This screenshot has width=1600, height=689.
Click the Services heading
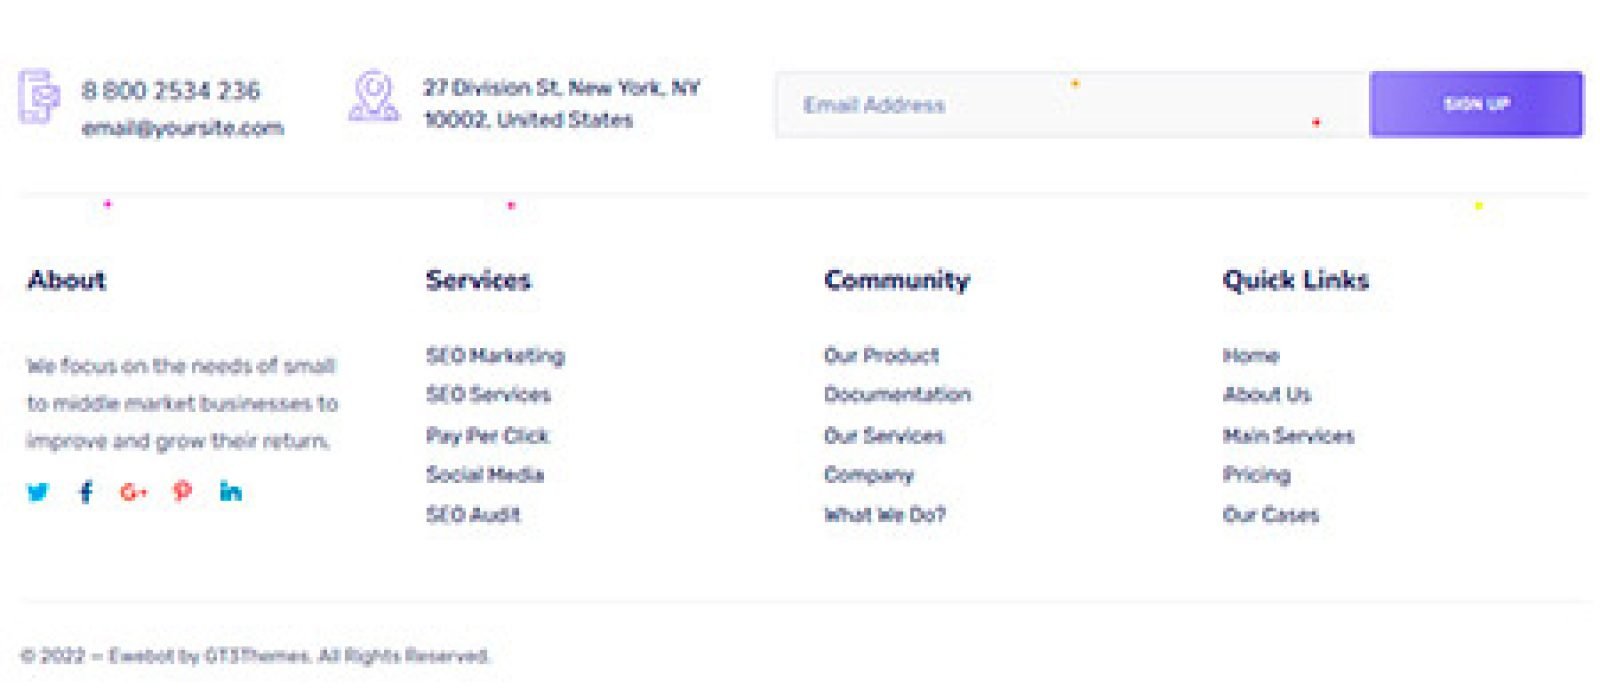(478, 280)
